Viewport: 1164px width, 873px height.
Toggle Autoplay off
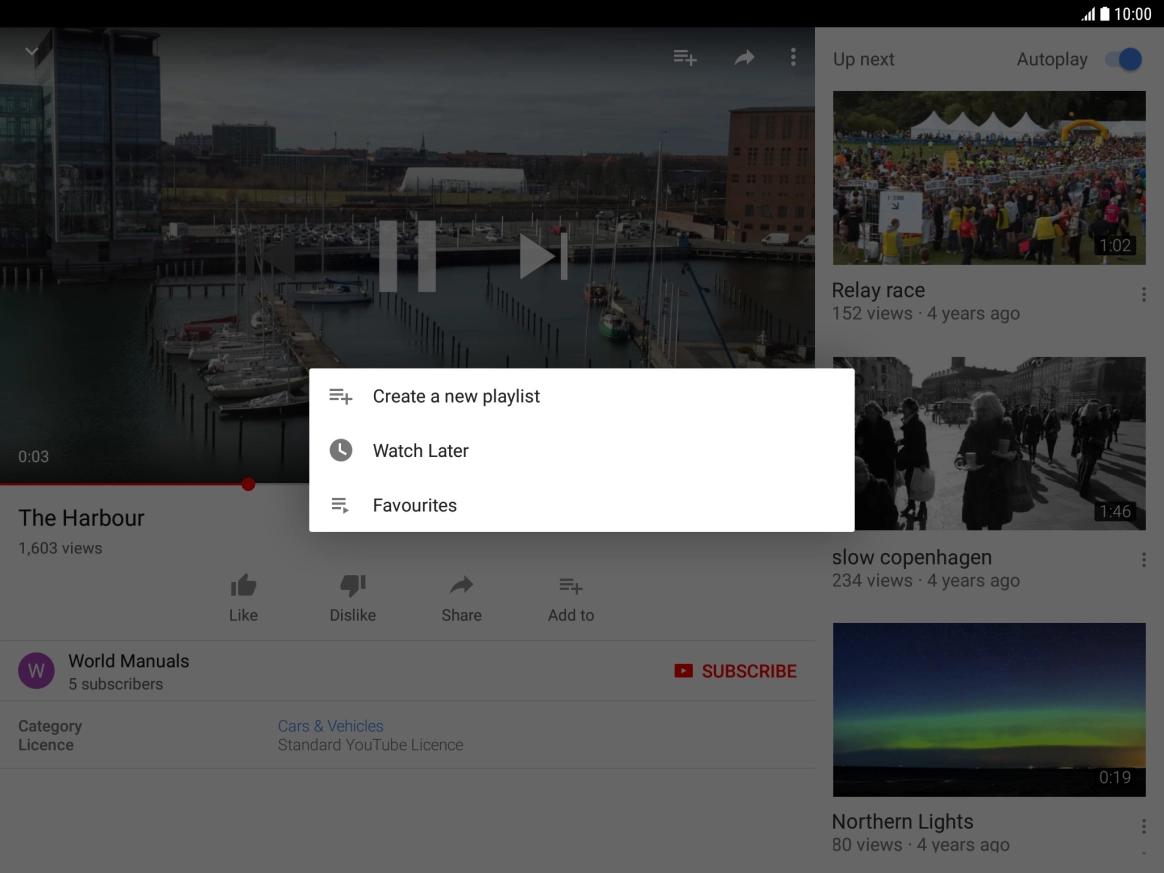1124,59
